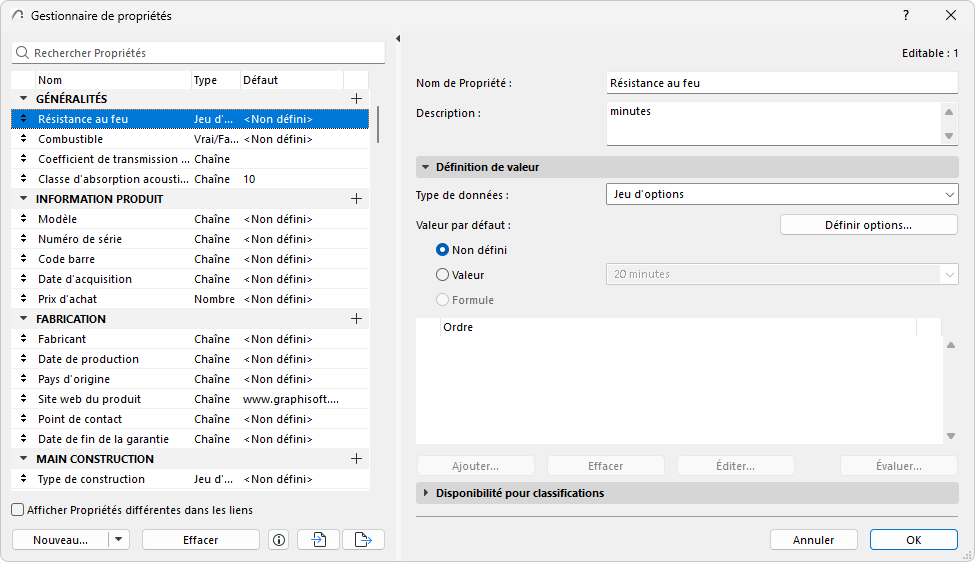Open the Type de données dropdown
Screen dimensions: 975x562
[782, 194]
